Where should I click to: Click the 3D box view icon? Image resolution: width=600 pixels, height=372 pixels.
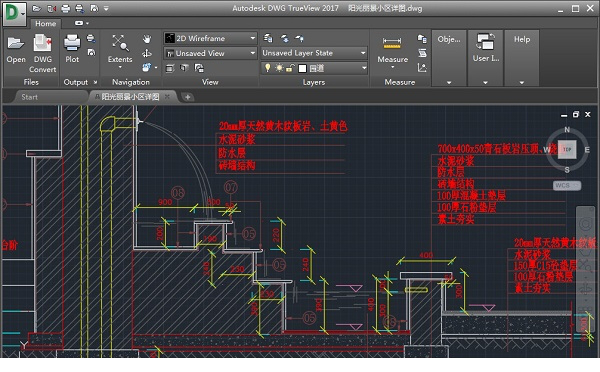pos(184,68)
